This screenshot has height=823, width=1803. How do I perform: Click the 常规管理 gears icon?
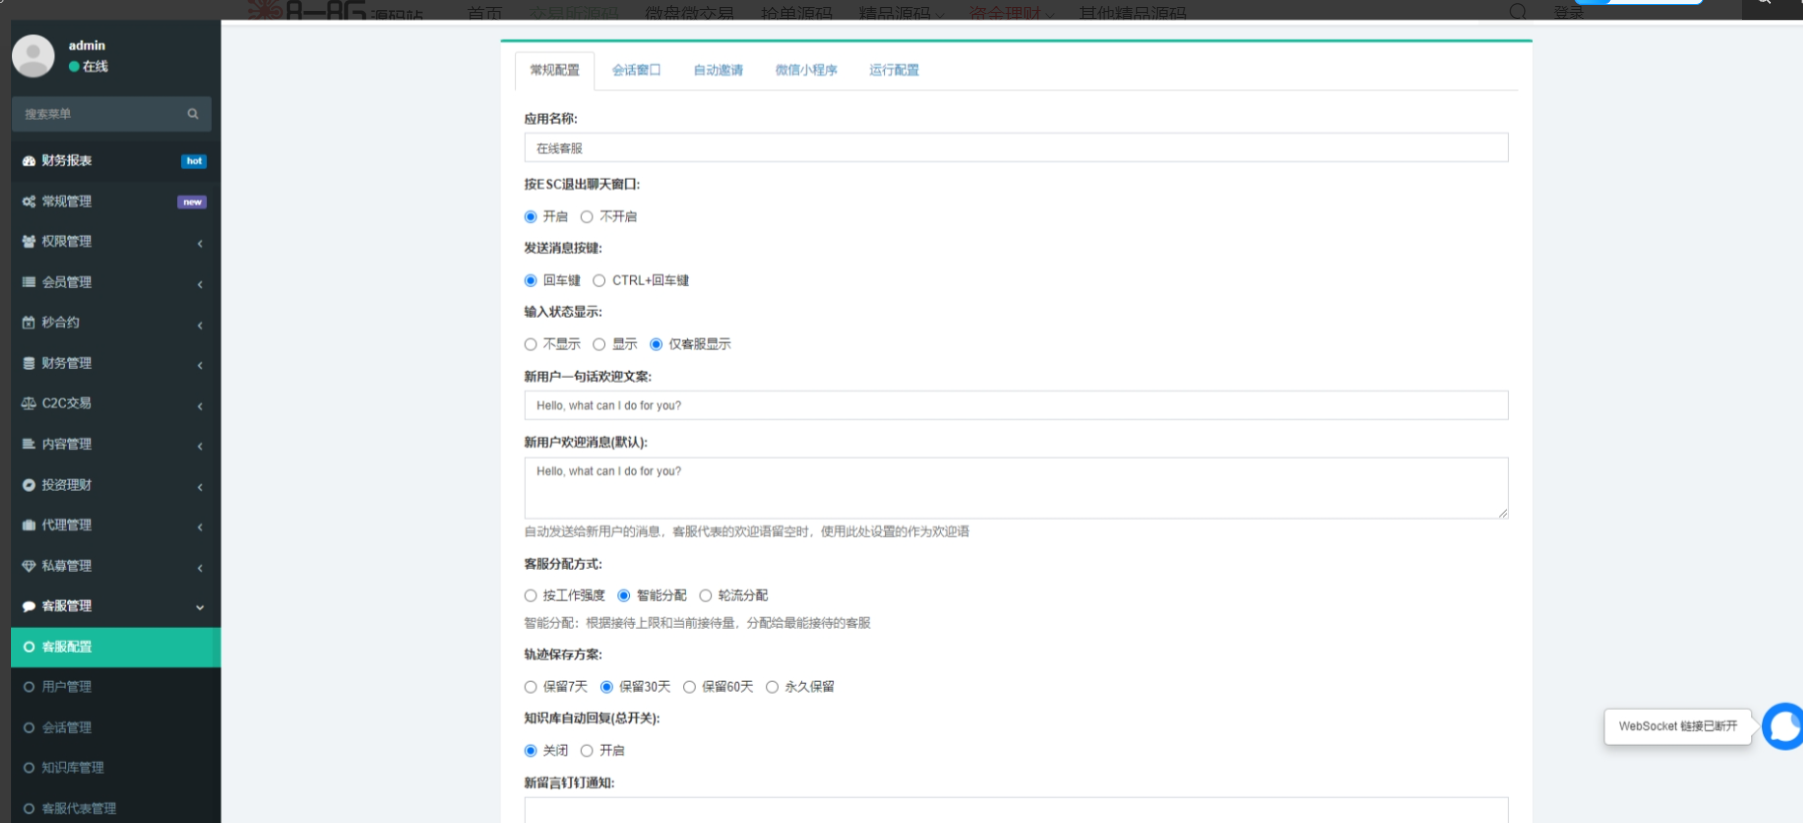pyautogui.click(x=29, y=202)
